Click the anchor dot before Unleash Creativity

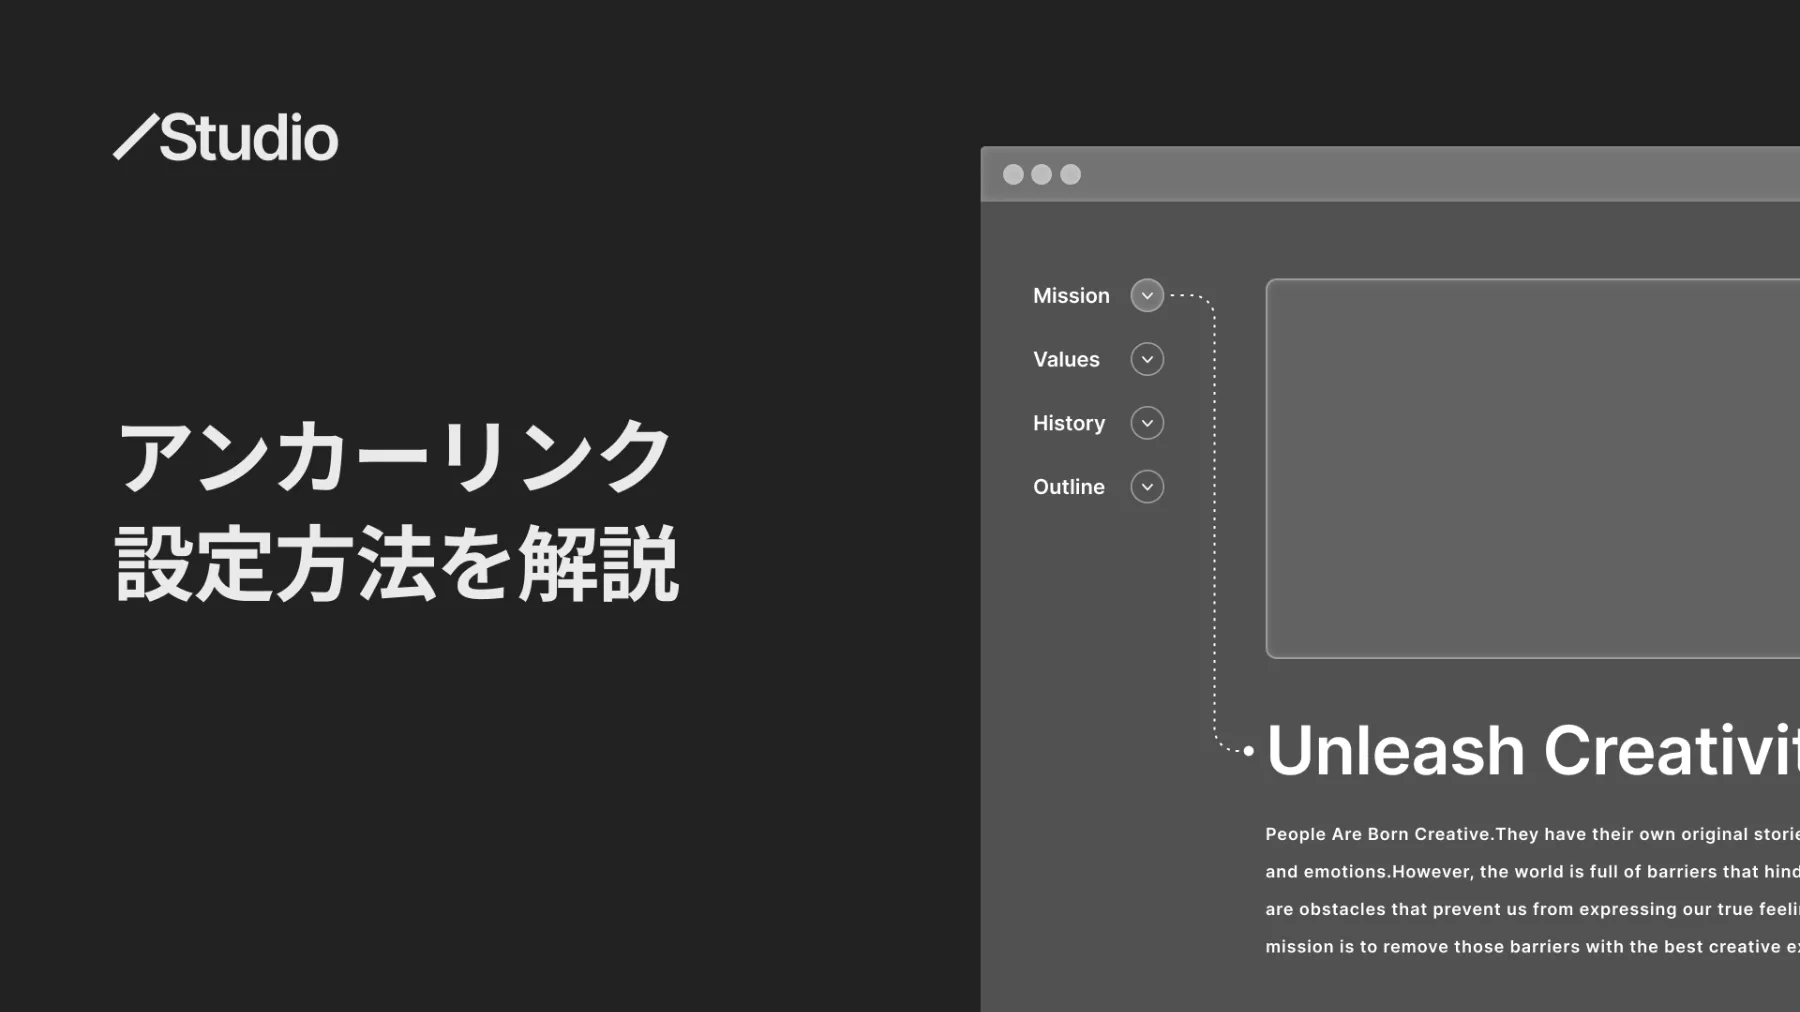coord(1248,750)
